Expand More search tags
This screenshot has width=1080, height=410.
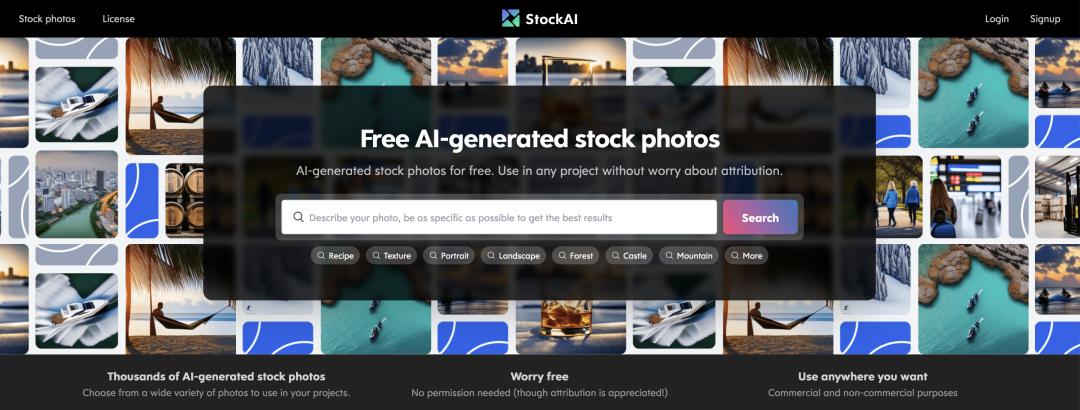point(747,256)
